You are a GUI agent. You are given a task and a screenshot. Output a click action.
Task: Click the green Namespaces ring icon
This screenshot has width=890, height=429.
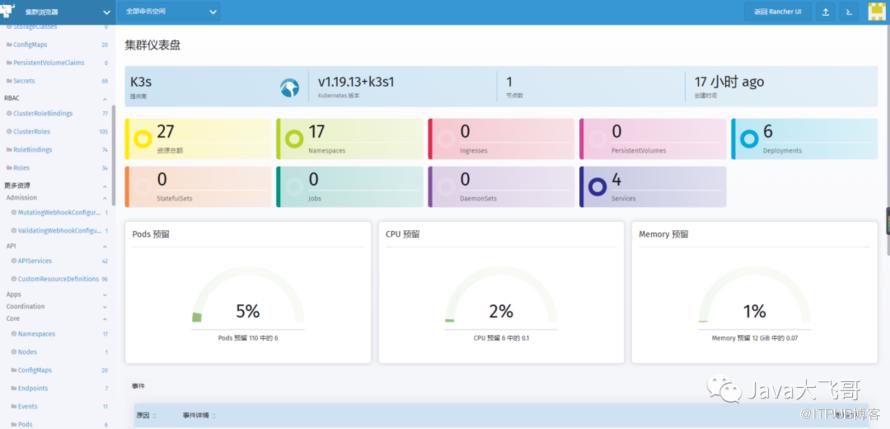[x=294, y=139]
